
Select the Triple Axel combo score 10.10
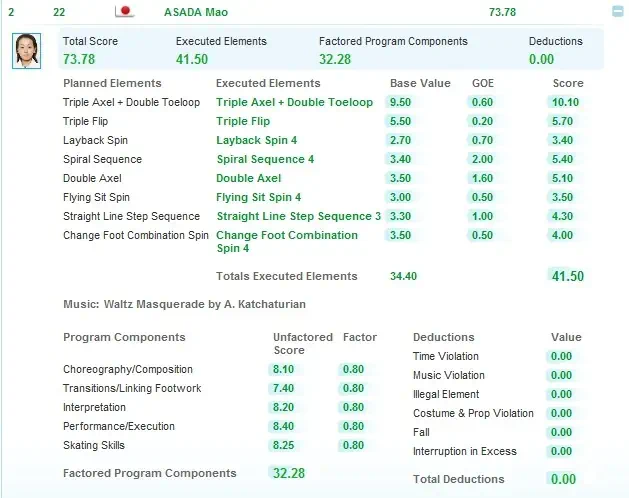[x=566, y=102]
